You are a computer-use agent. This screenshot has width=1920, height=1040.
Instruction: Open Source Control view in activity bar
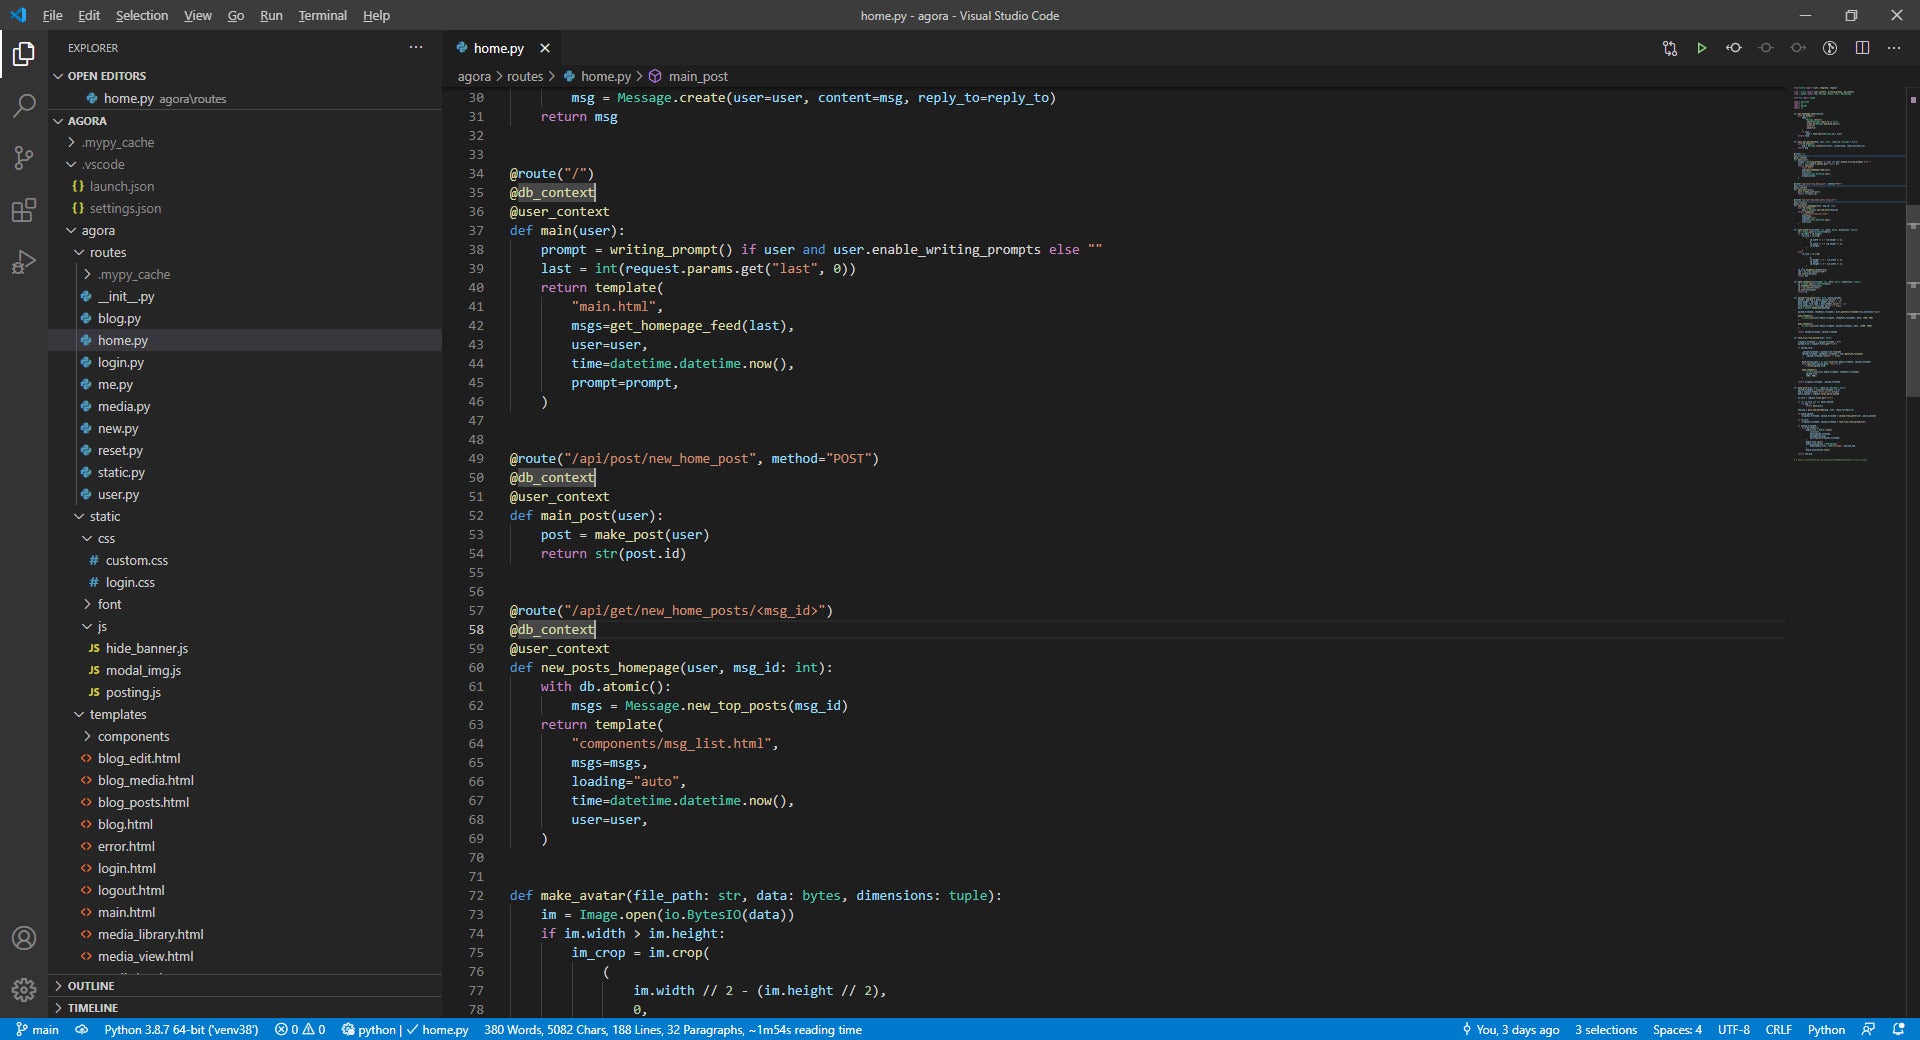click(24, 157)
